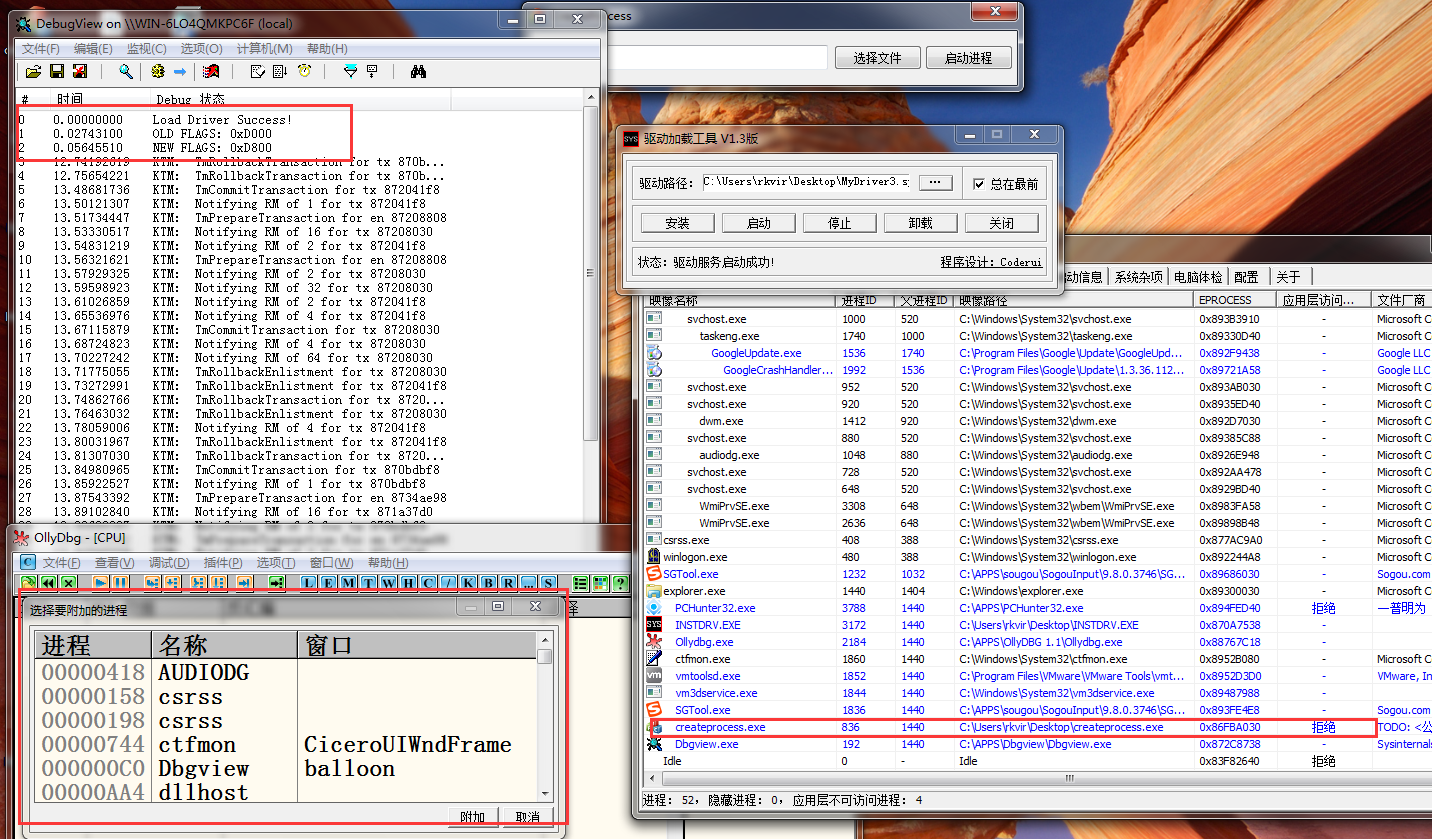
Task: Switch to the 关于 tab in PCHunter
Action: click(x=1288, y=277)
